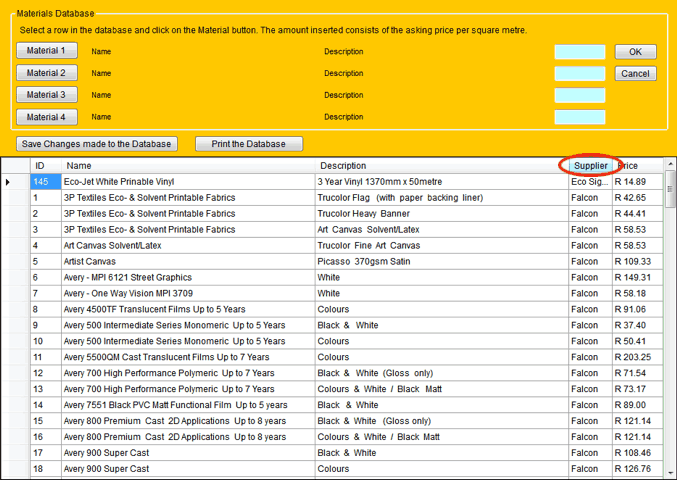Select the Artist Canvas row
This screenshot has height=480, width=677.
[190, 261]
